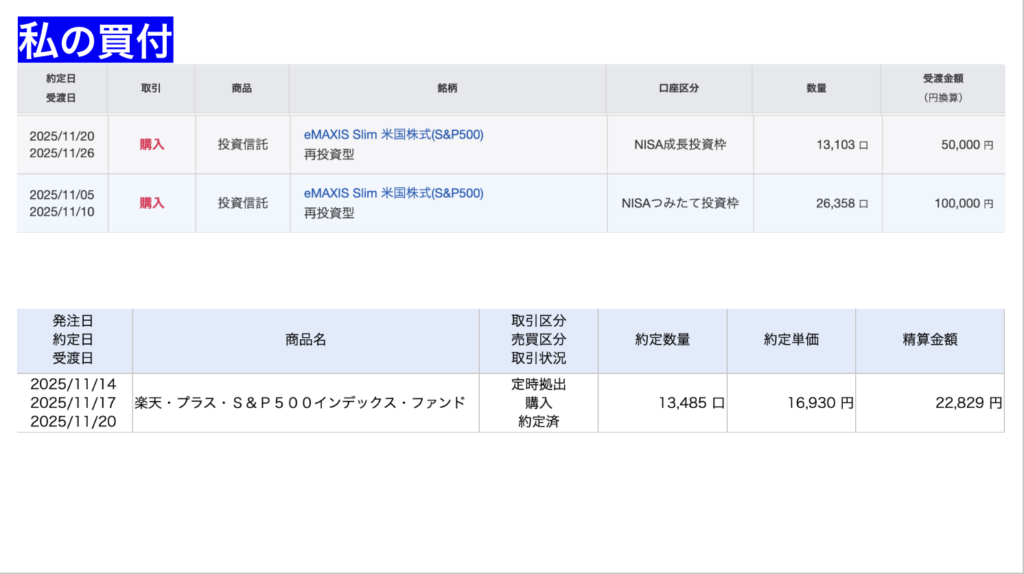The image size is (1024, 574).
Task: Click the 精算金額 column header
Action: pyautogui.click(x=930, y=340)
